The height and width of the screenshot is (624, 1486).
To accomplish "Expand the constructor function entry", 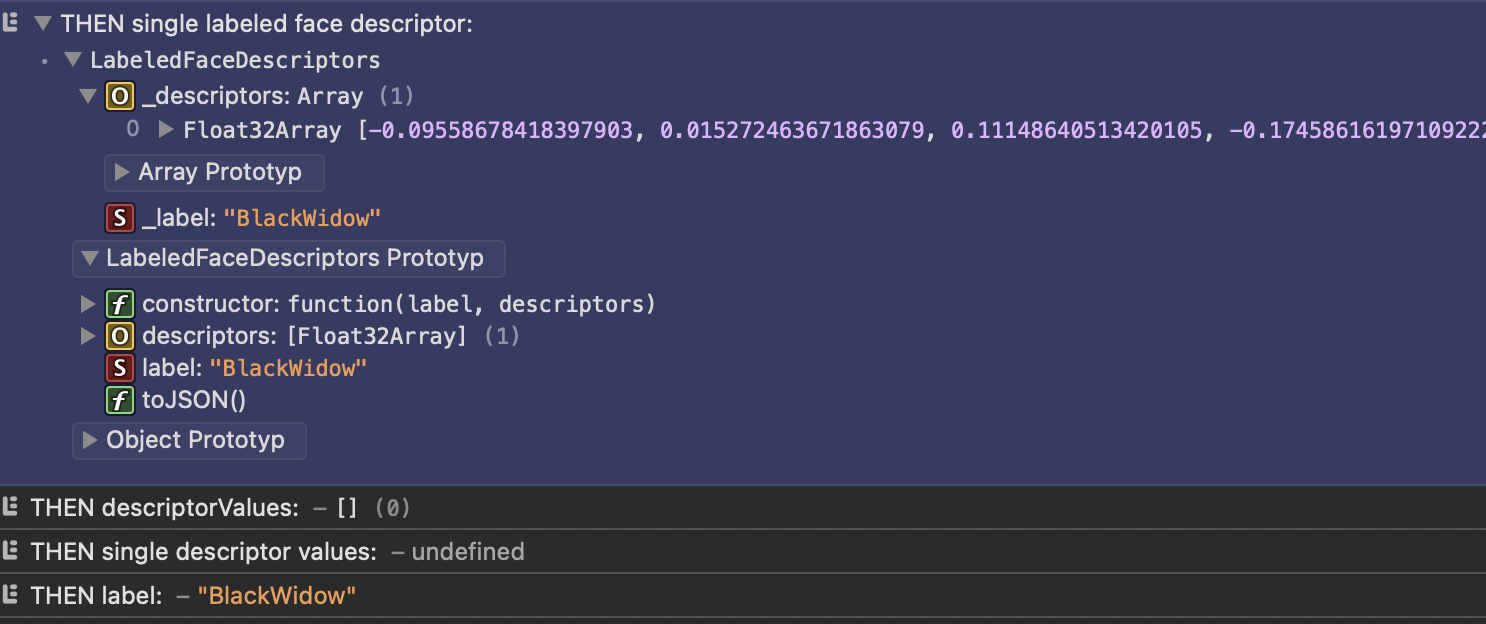I will click(x=88, y=303).
